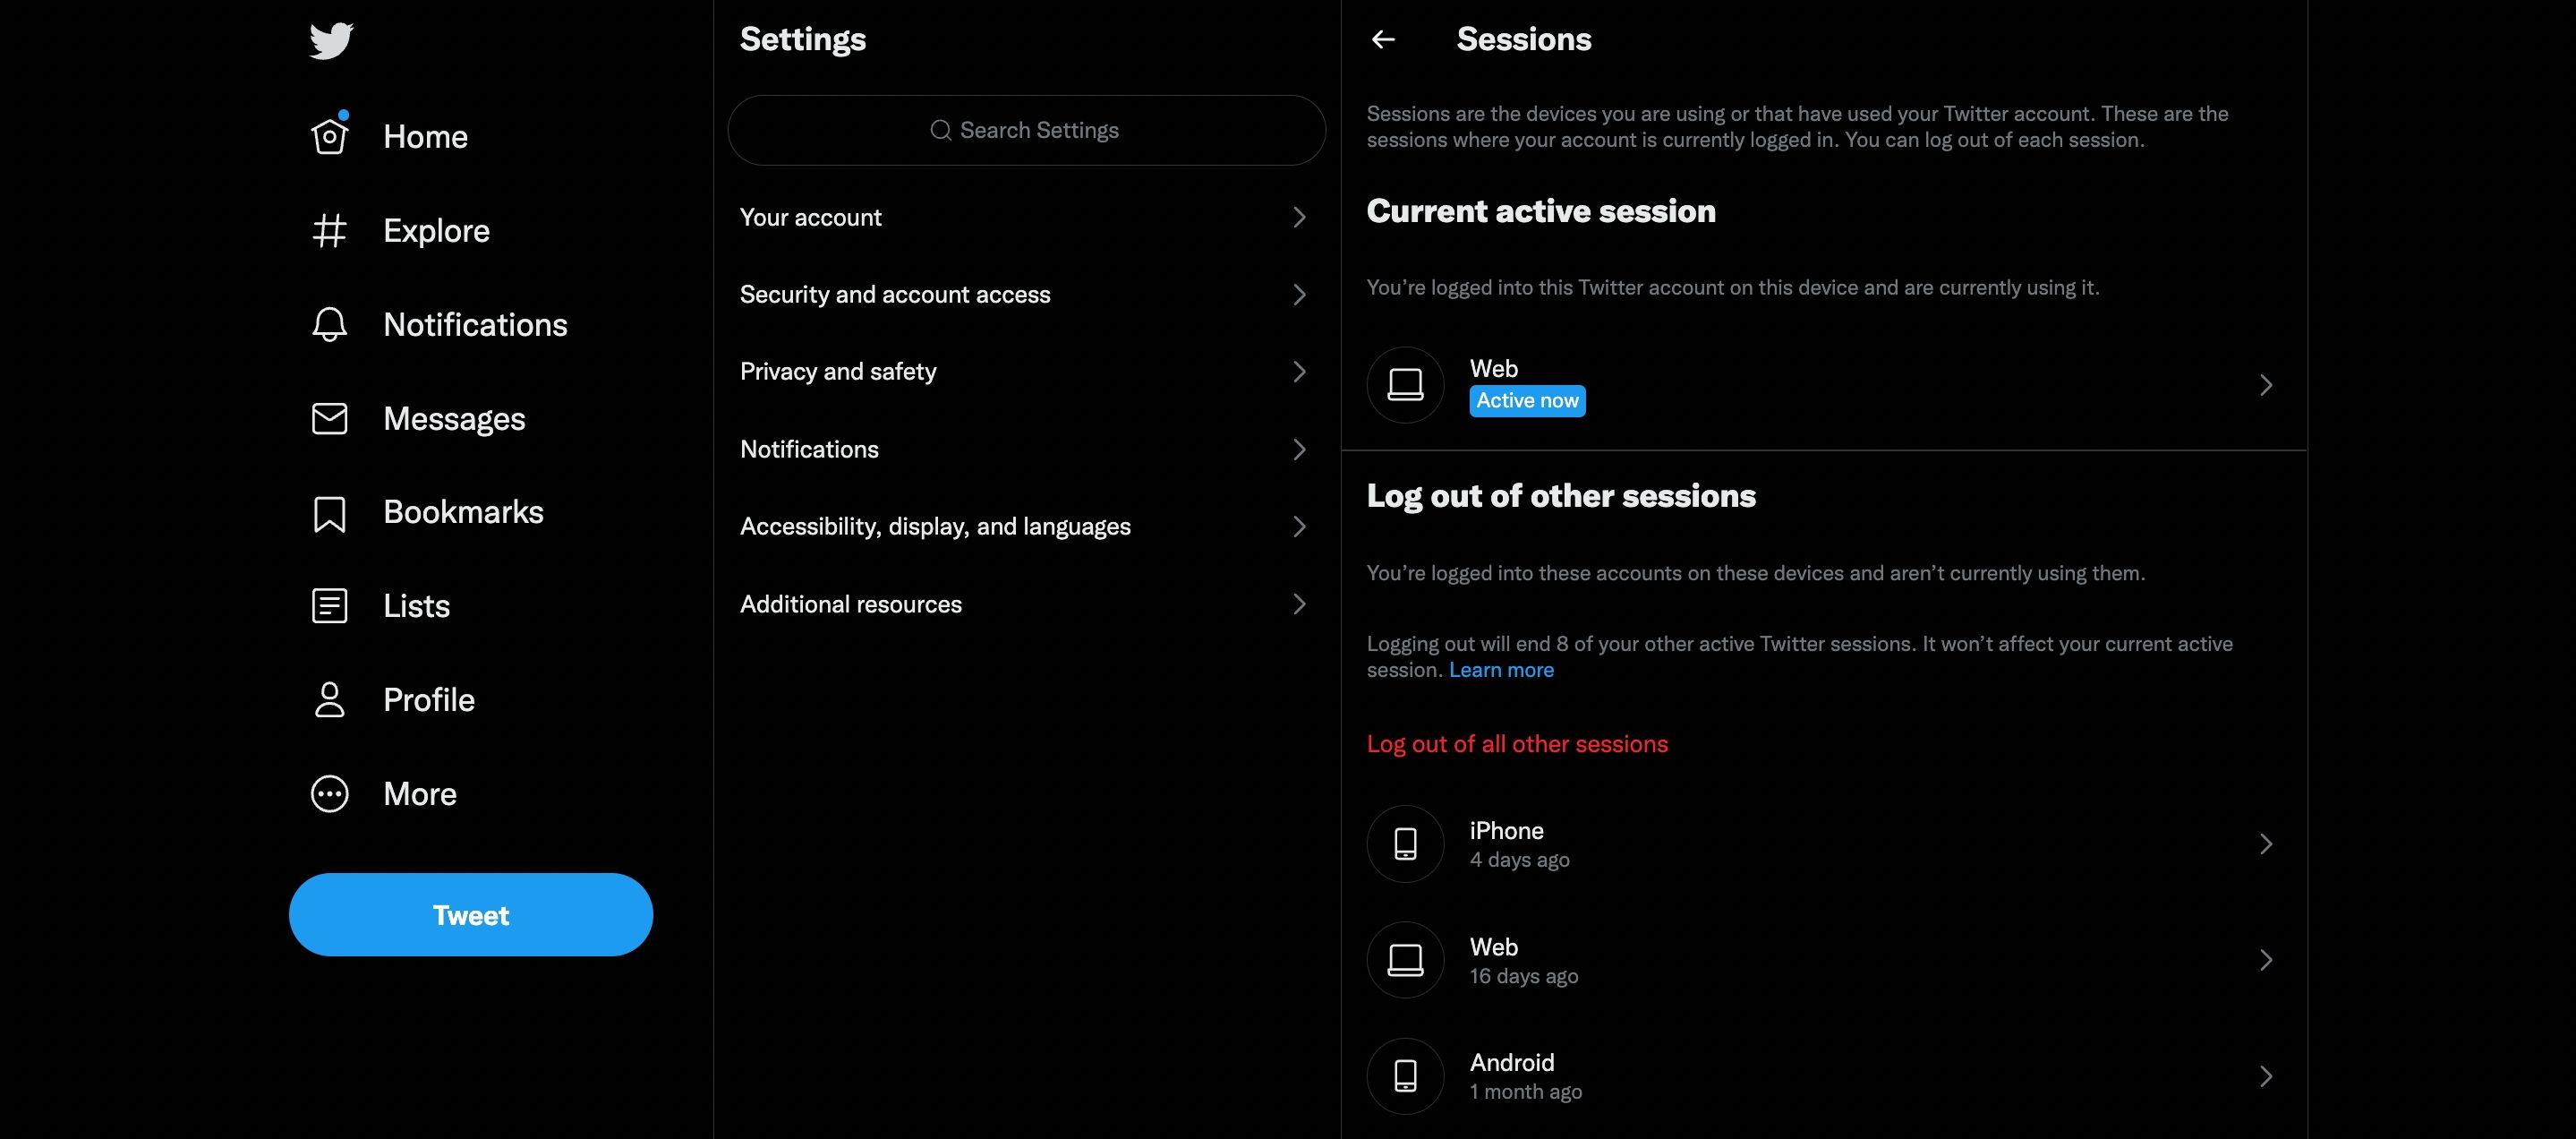Open the Explore hashtag icon
Image resolution: width=2576 pixels, height=1139 pixels.
coord(328,228)
